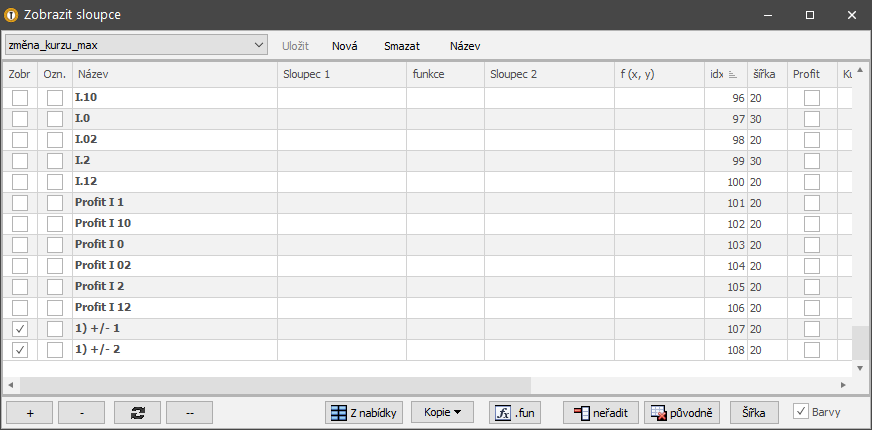
Task: Uncheck Zobr checkbox for 1) +/- 1
Action: [x=20, y=329]
